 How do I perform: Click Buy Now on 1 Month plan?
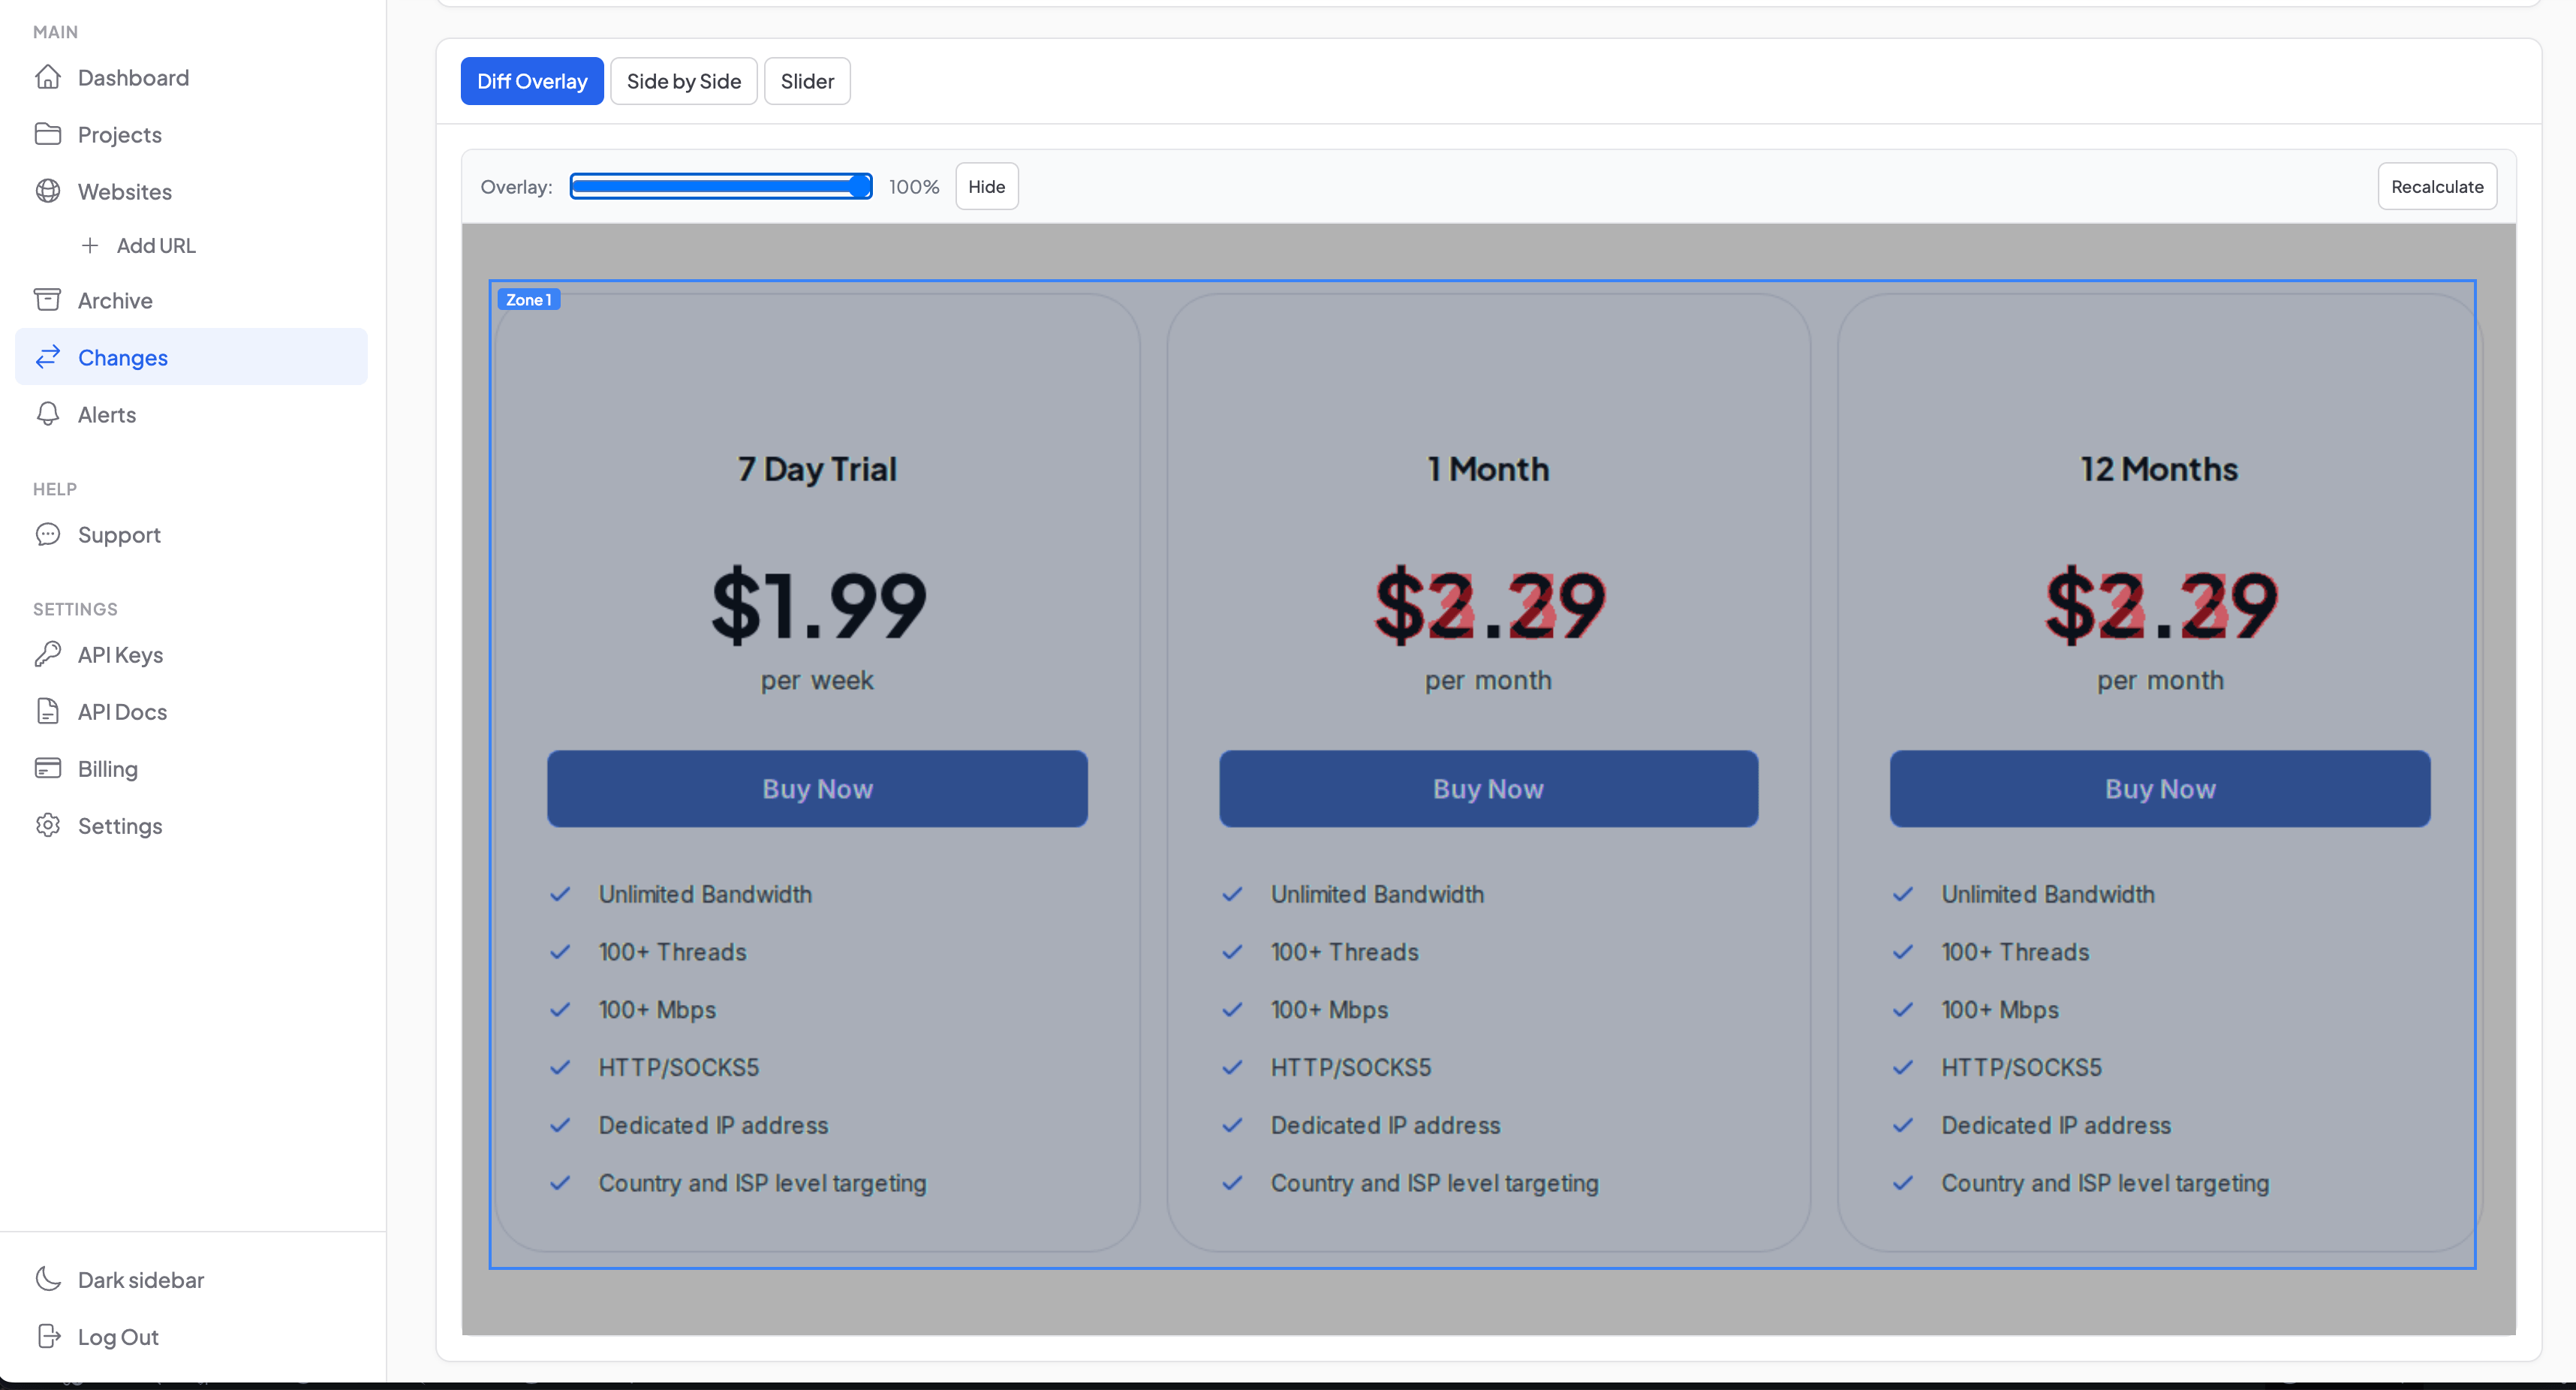click(1488, 788)
